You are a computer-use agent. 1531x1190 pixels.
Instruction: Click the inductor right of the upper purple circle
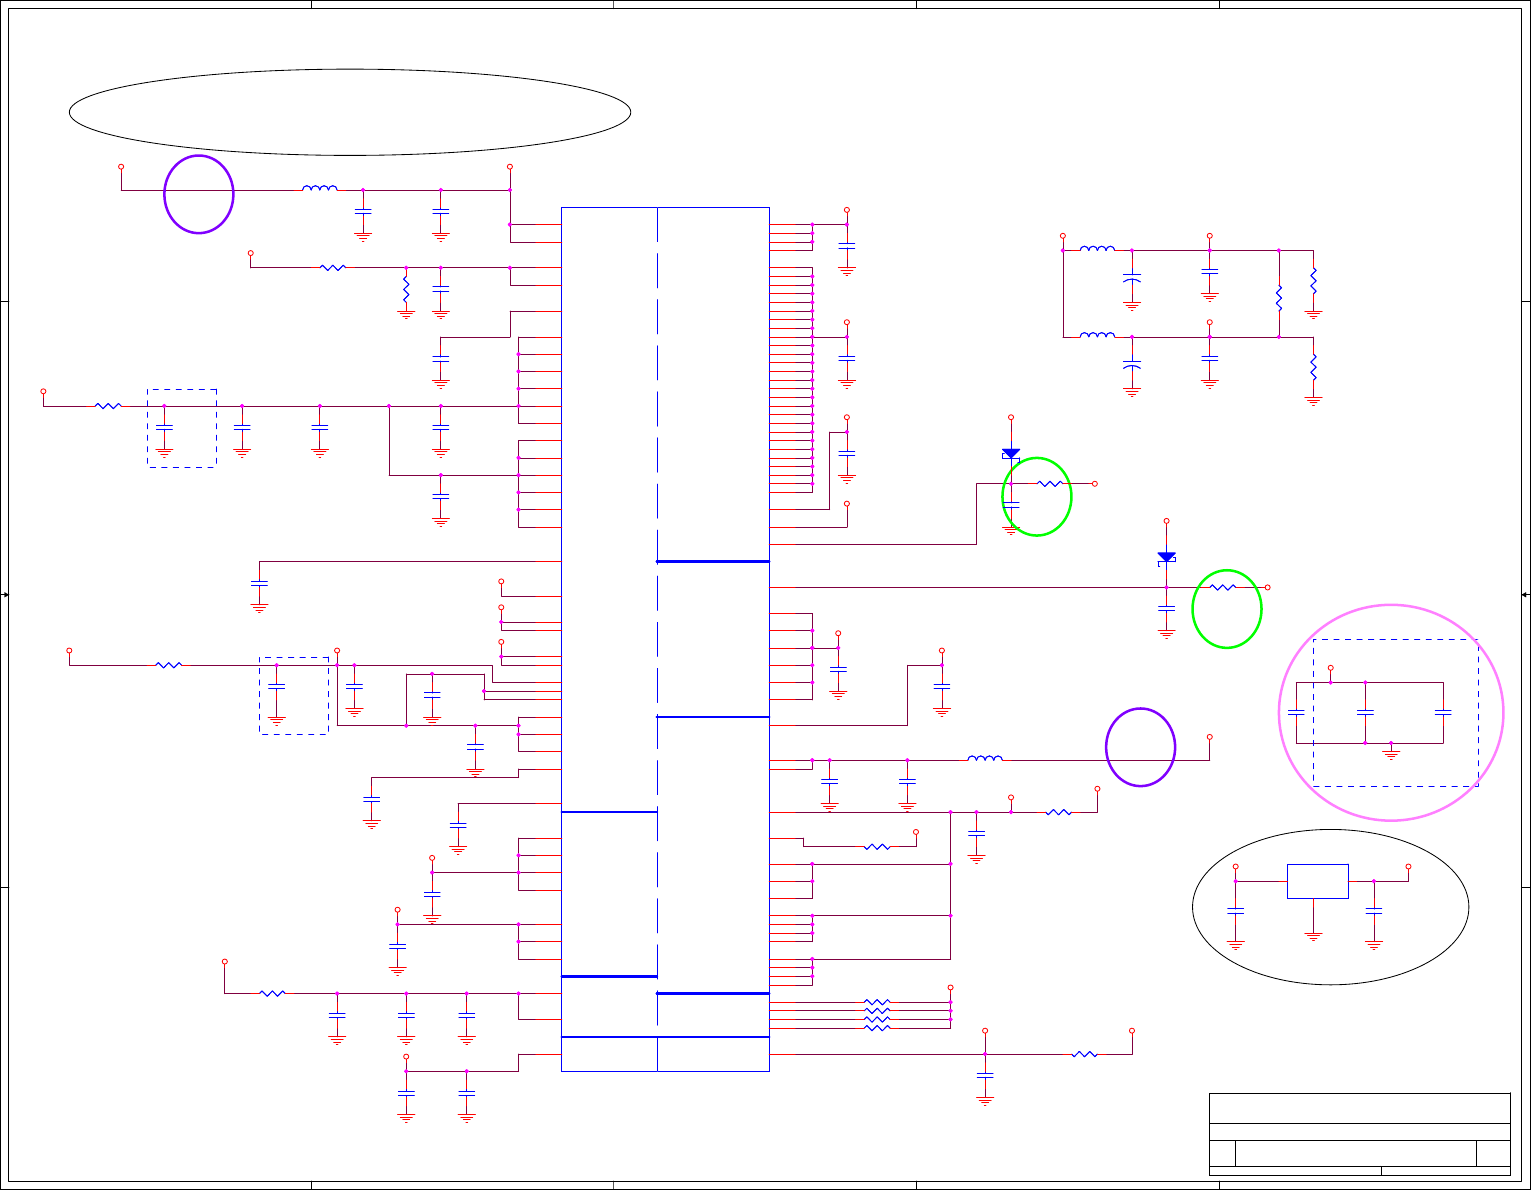320,187
